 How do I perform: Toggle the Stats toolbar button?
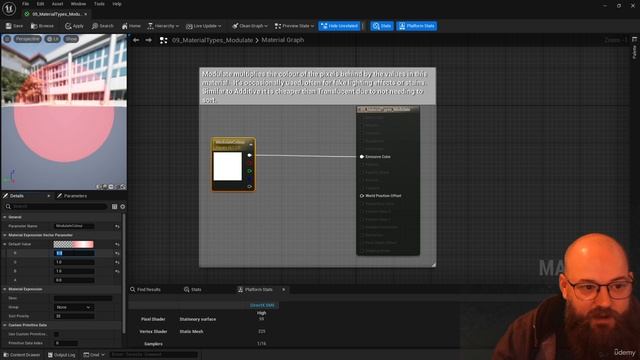pyautogui.click(x=382, y=26)
